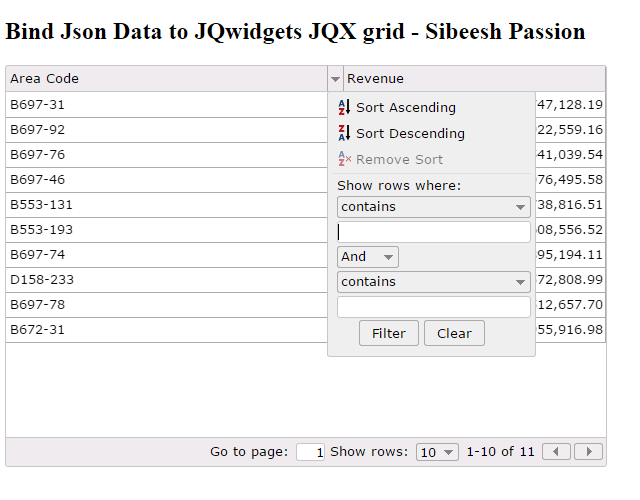Viewport: 640px width, 500px height.
Task: Focus the second filter value input
Action: pos(433,307)
